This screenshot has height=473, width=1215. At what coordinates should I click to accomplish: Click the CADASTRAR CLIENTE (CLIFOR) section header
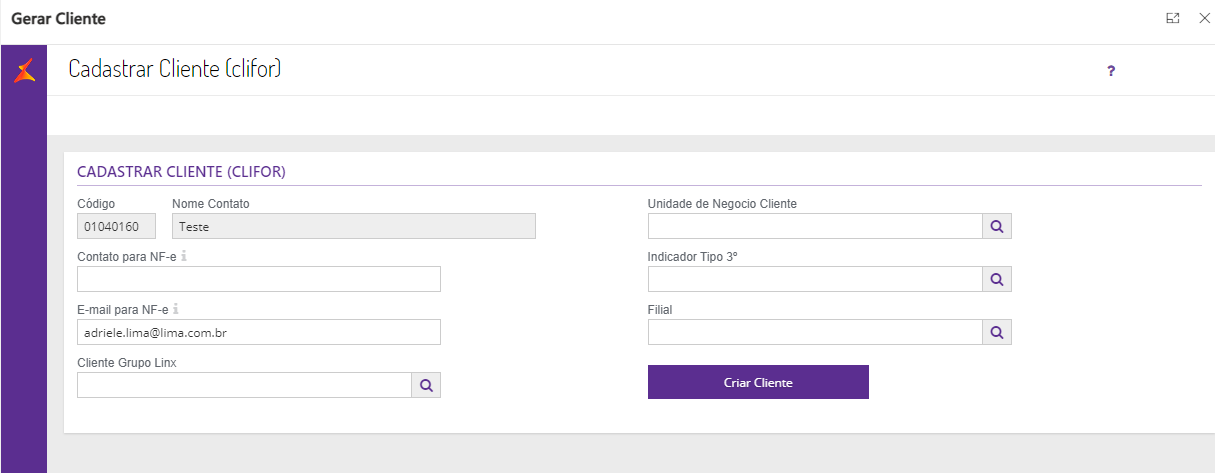181,172
